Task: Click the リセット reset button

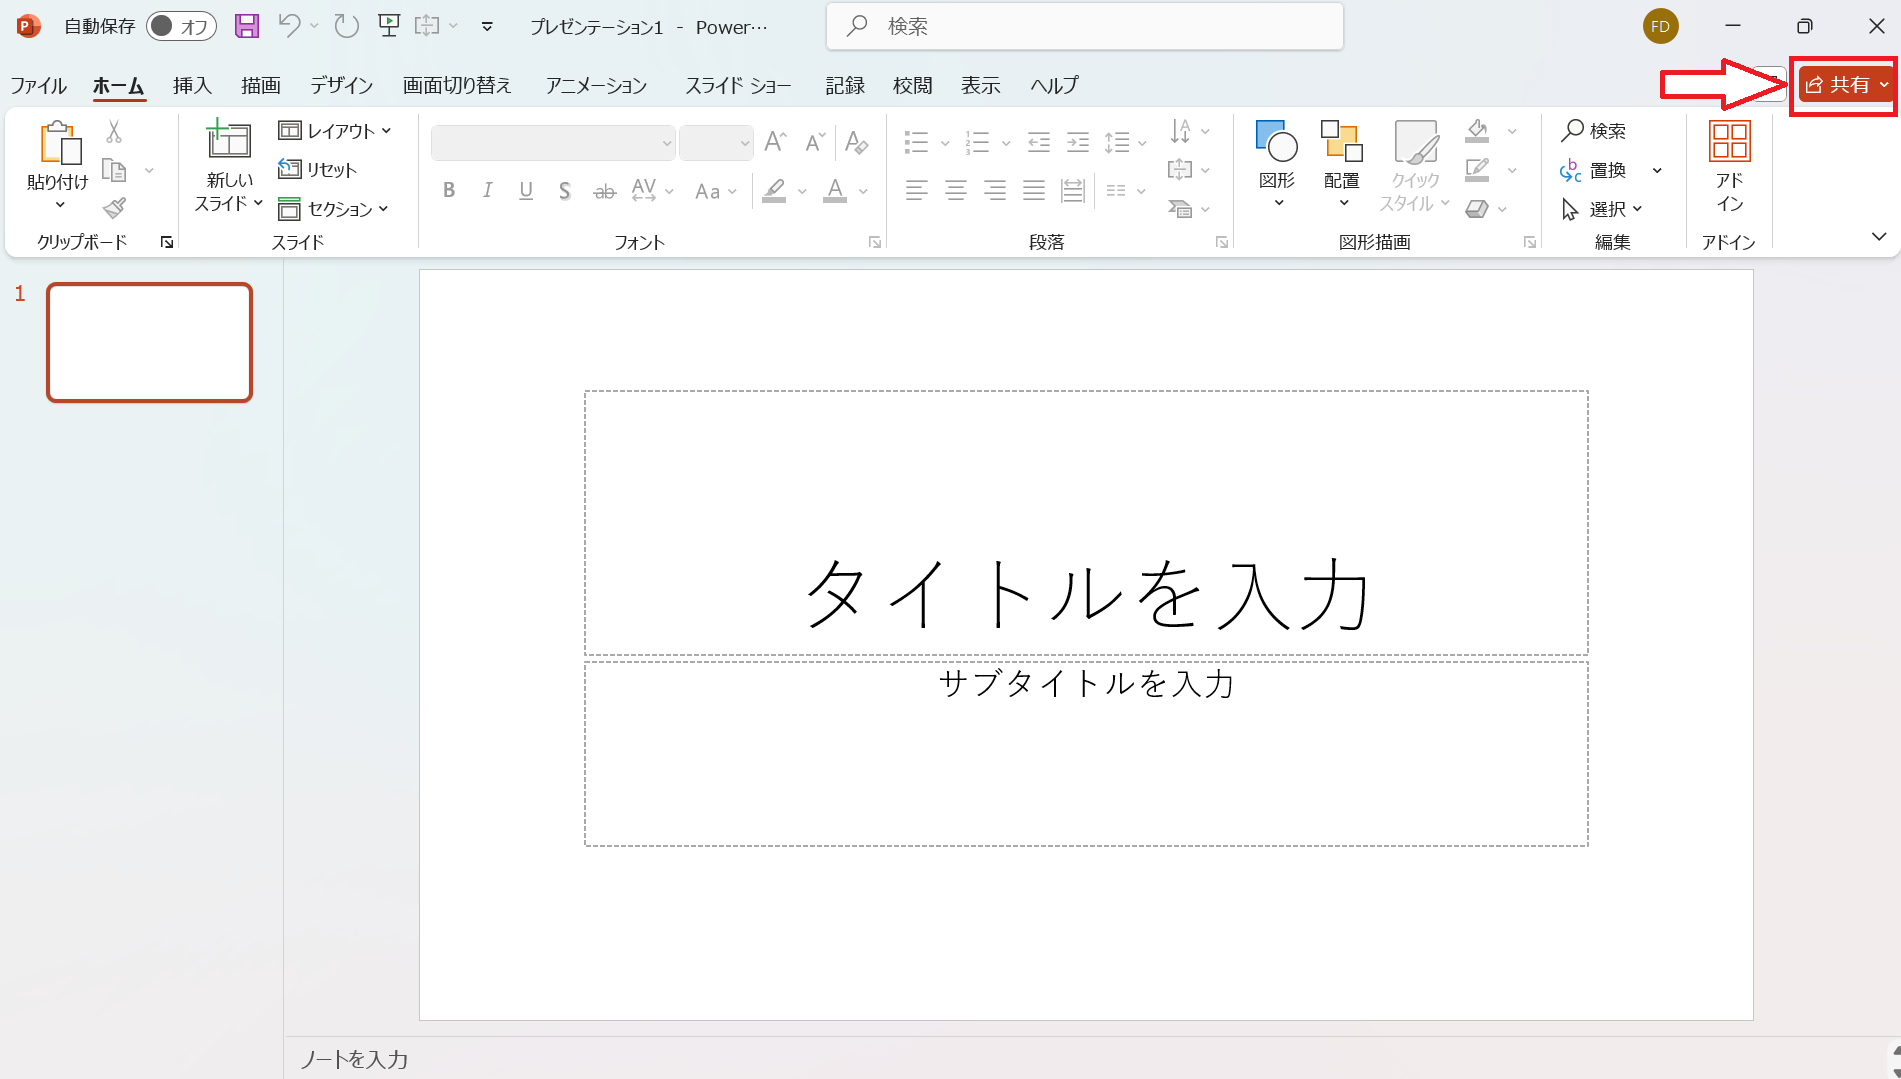Action: tap(318, 169)
